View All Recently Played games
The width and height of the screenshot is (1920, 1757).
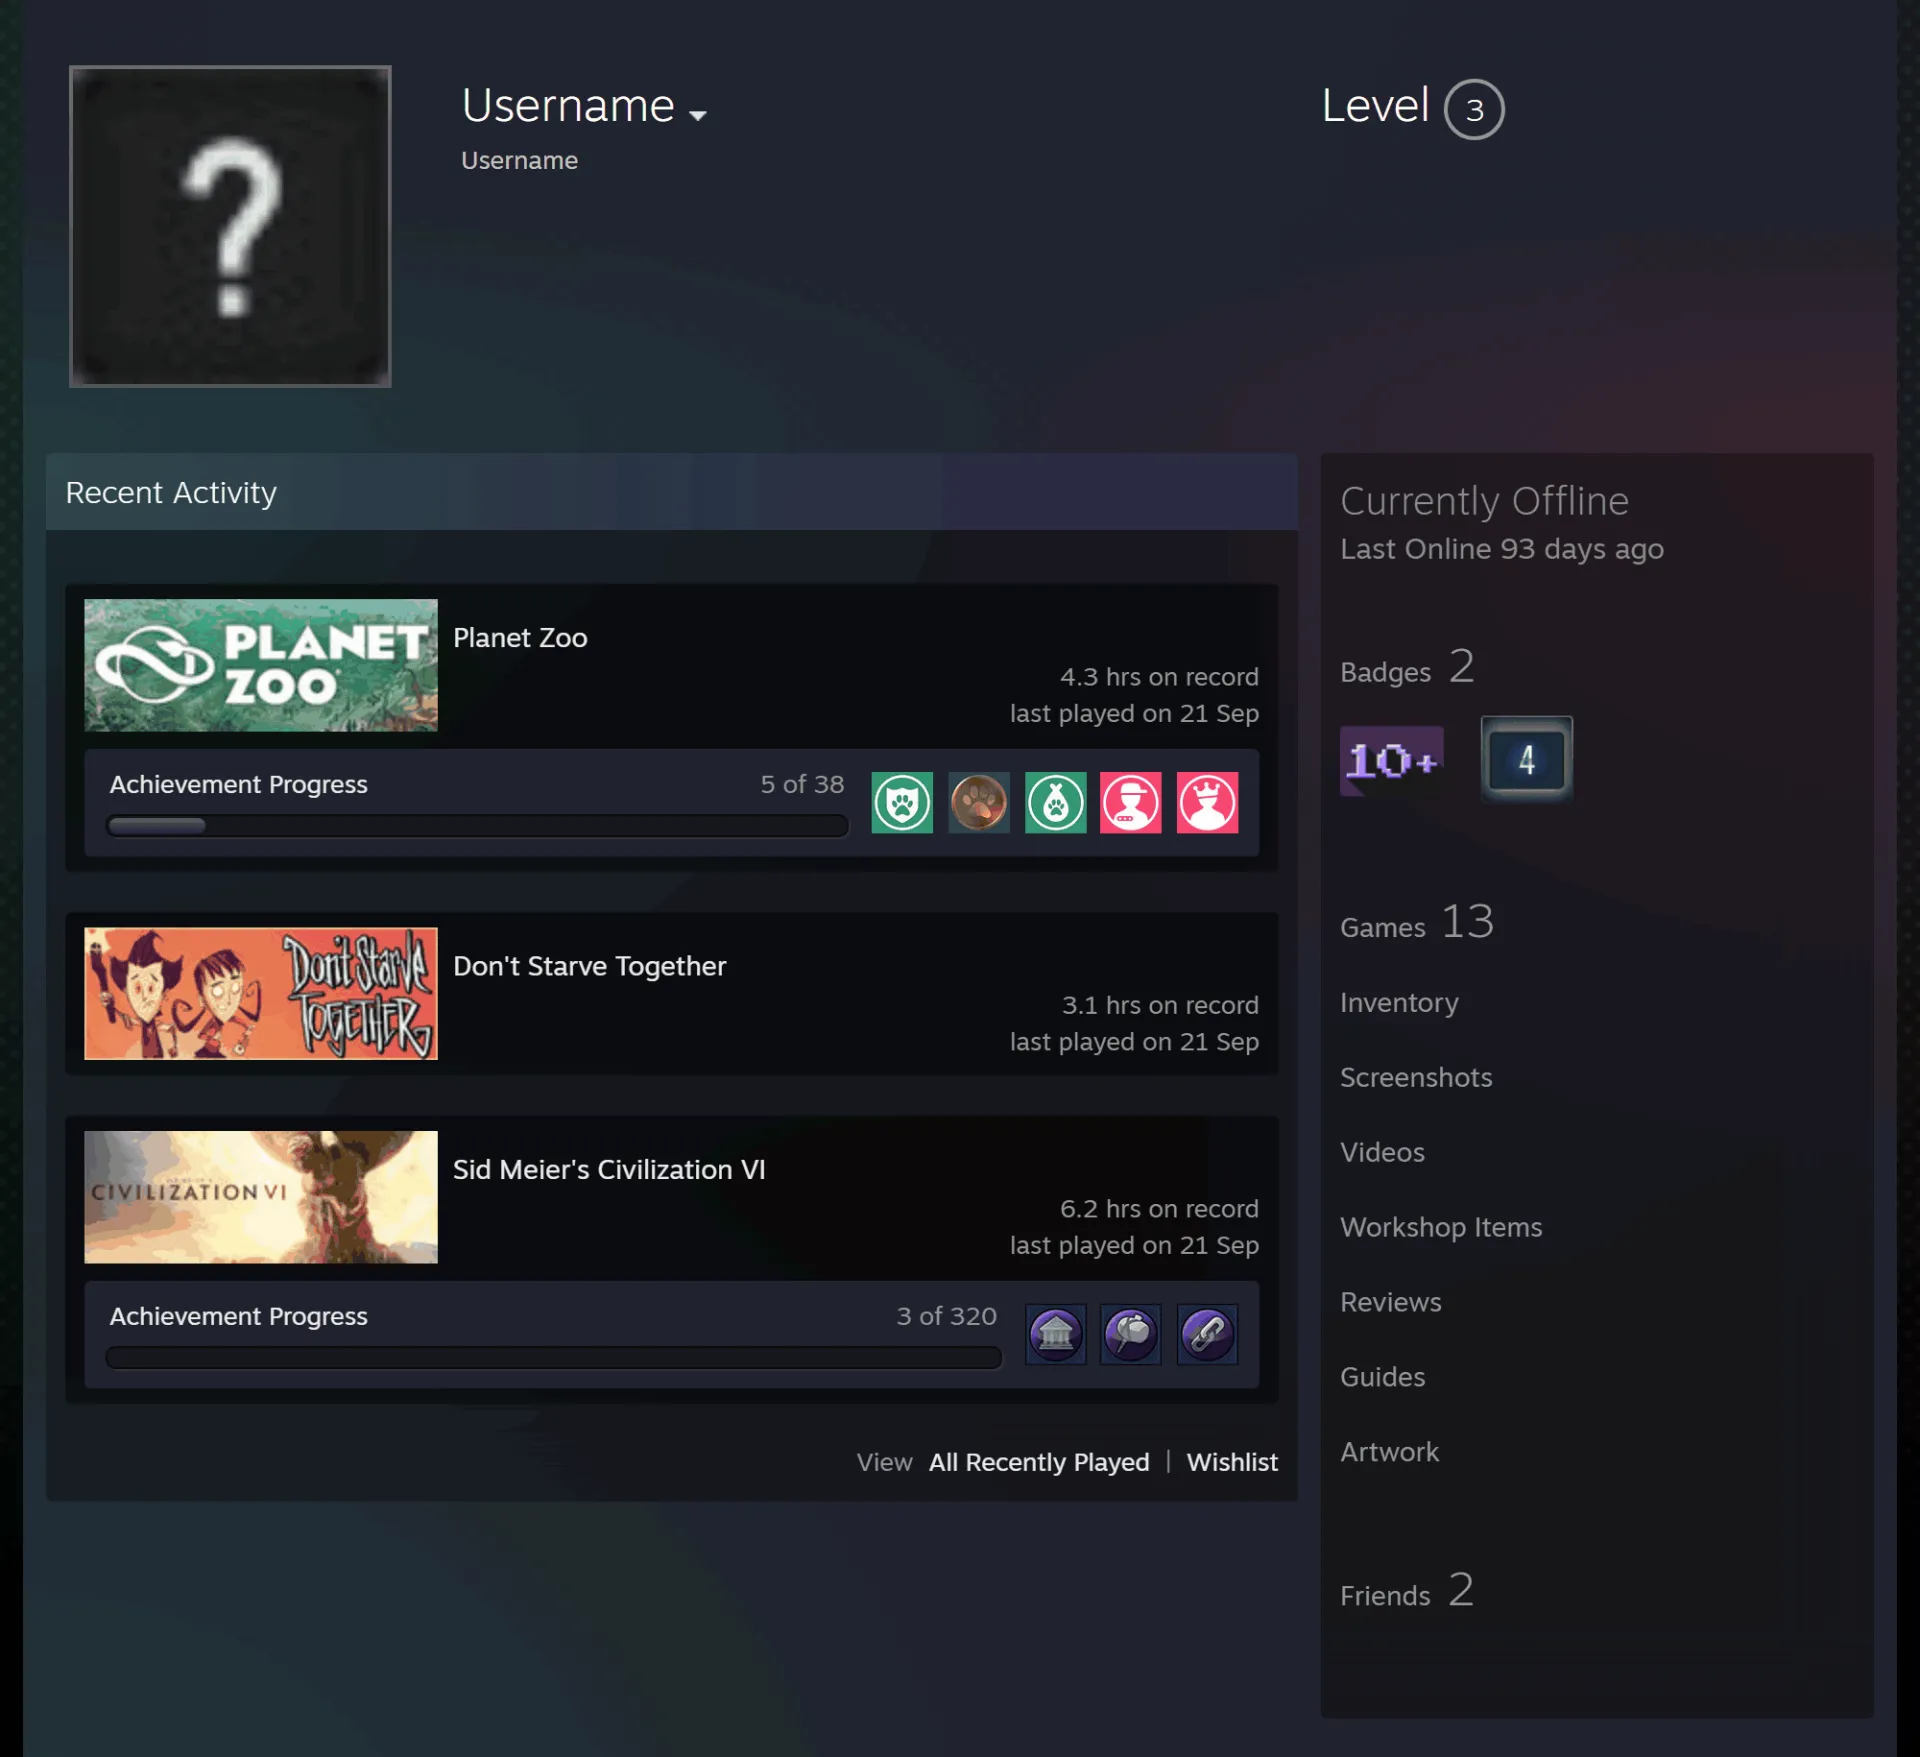pos(1039,1462)
